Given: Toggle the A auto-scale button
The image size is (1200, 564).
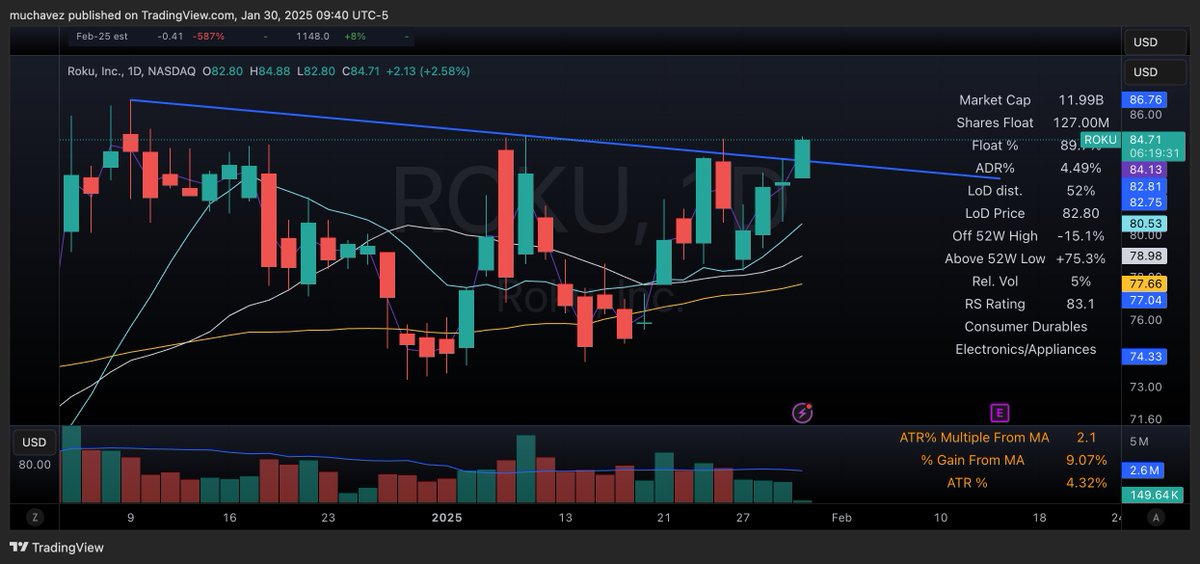Looking at the screenshot, I should click(x=1155, y=516).
